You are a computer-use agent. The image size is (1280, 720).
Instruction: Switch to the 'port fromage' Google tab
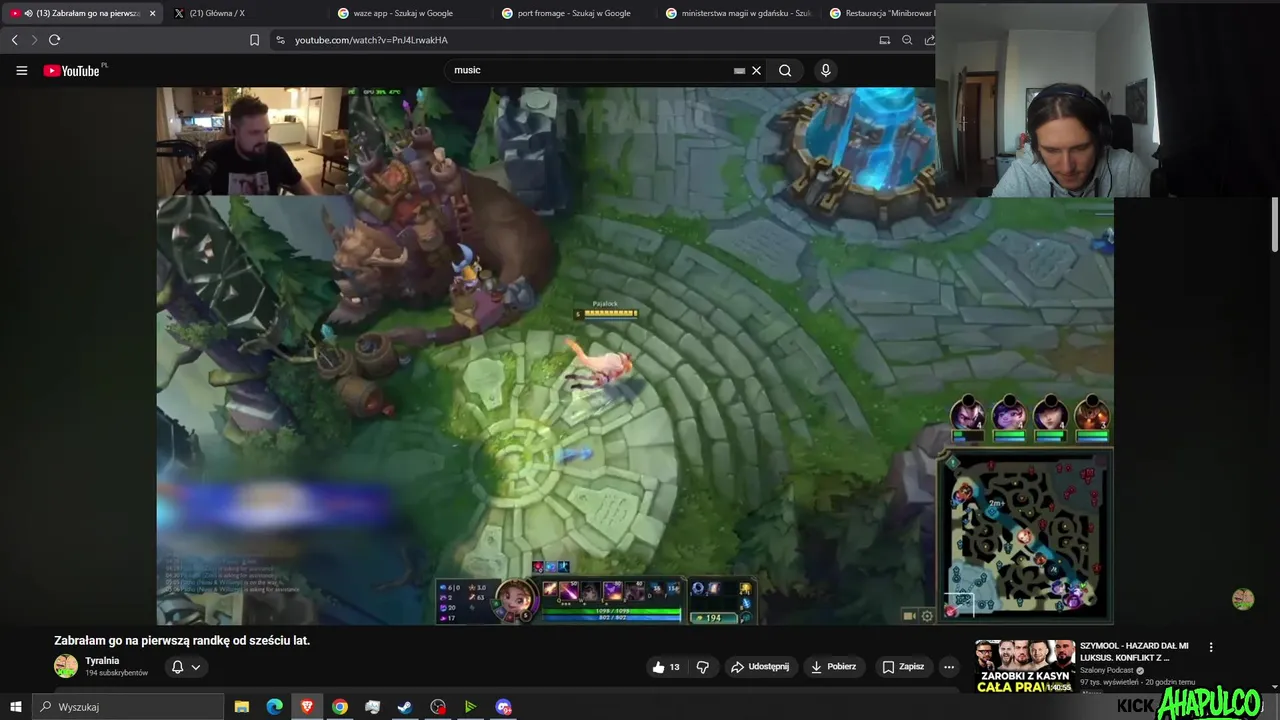574,13
